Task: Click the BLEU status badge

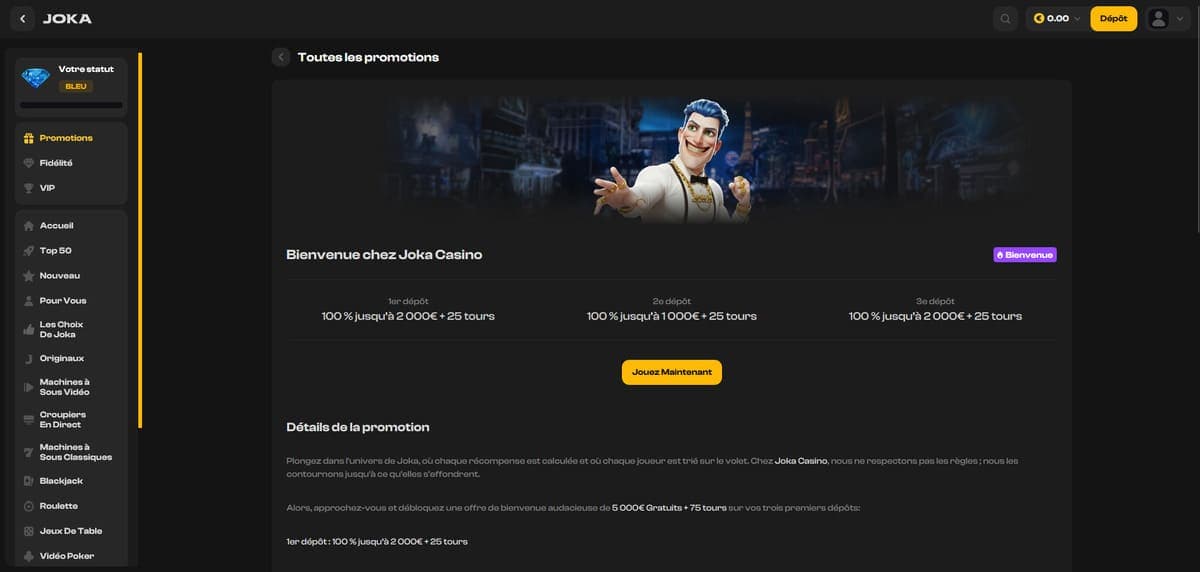Action: [x=76, y=86]
